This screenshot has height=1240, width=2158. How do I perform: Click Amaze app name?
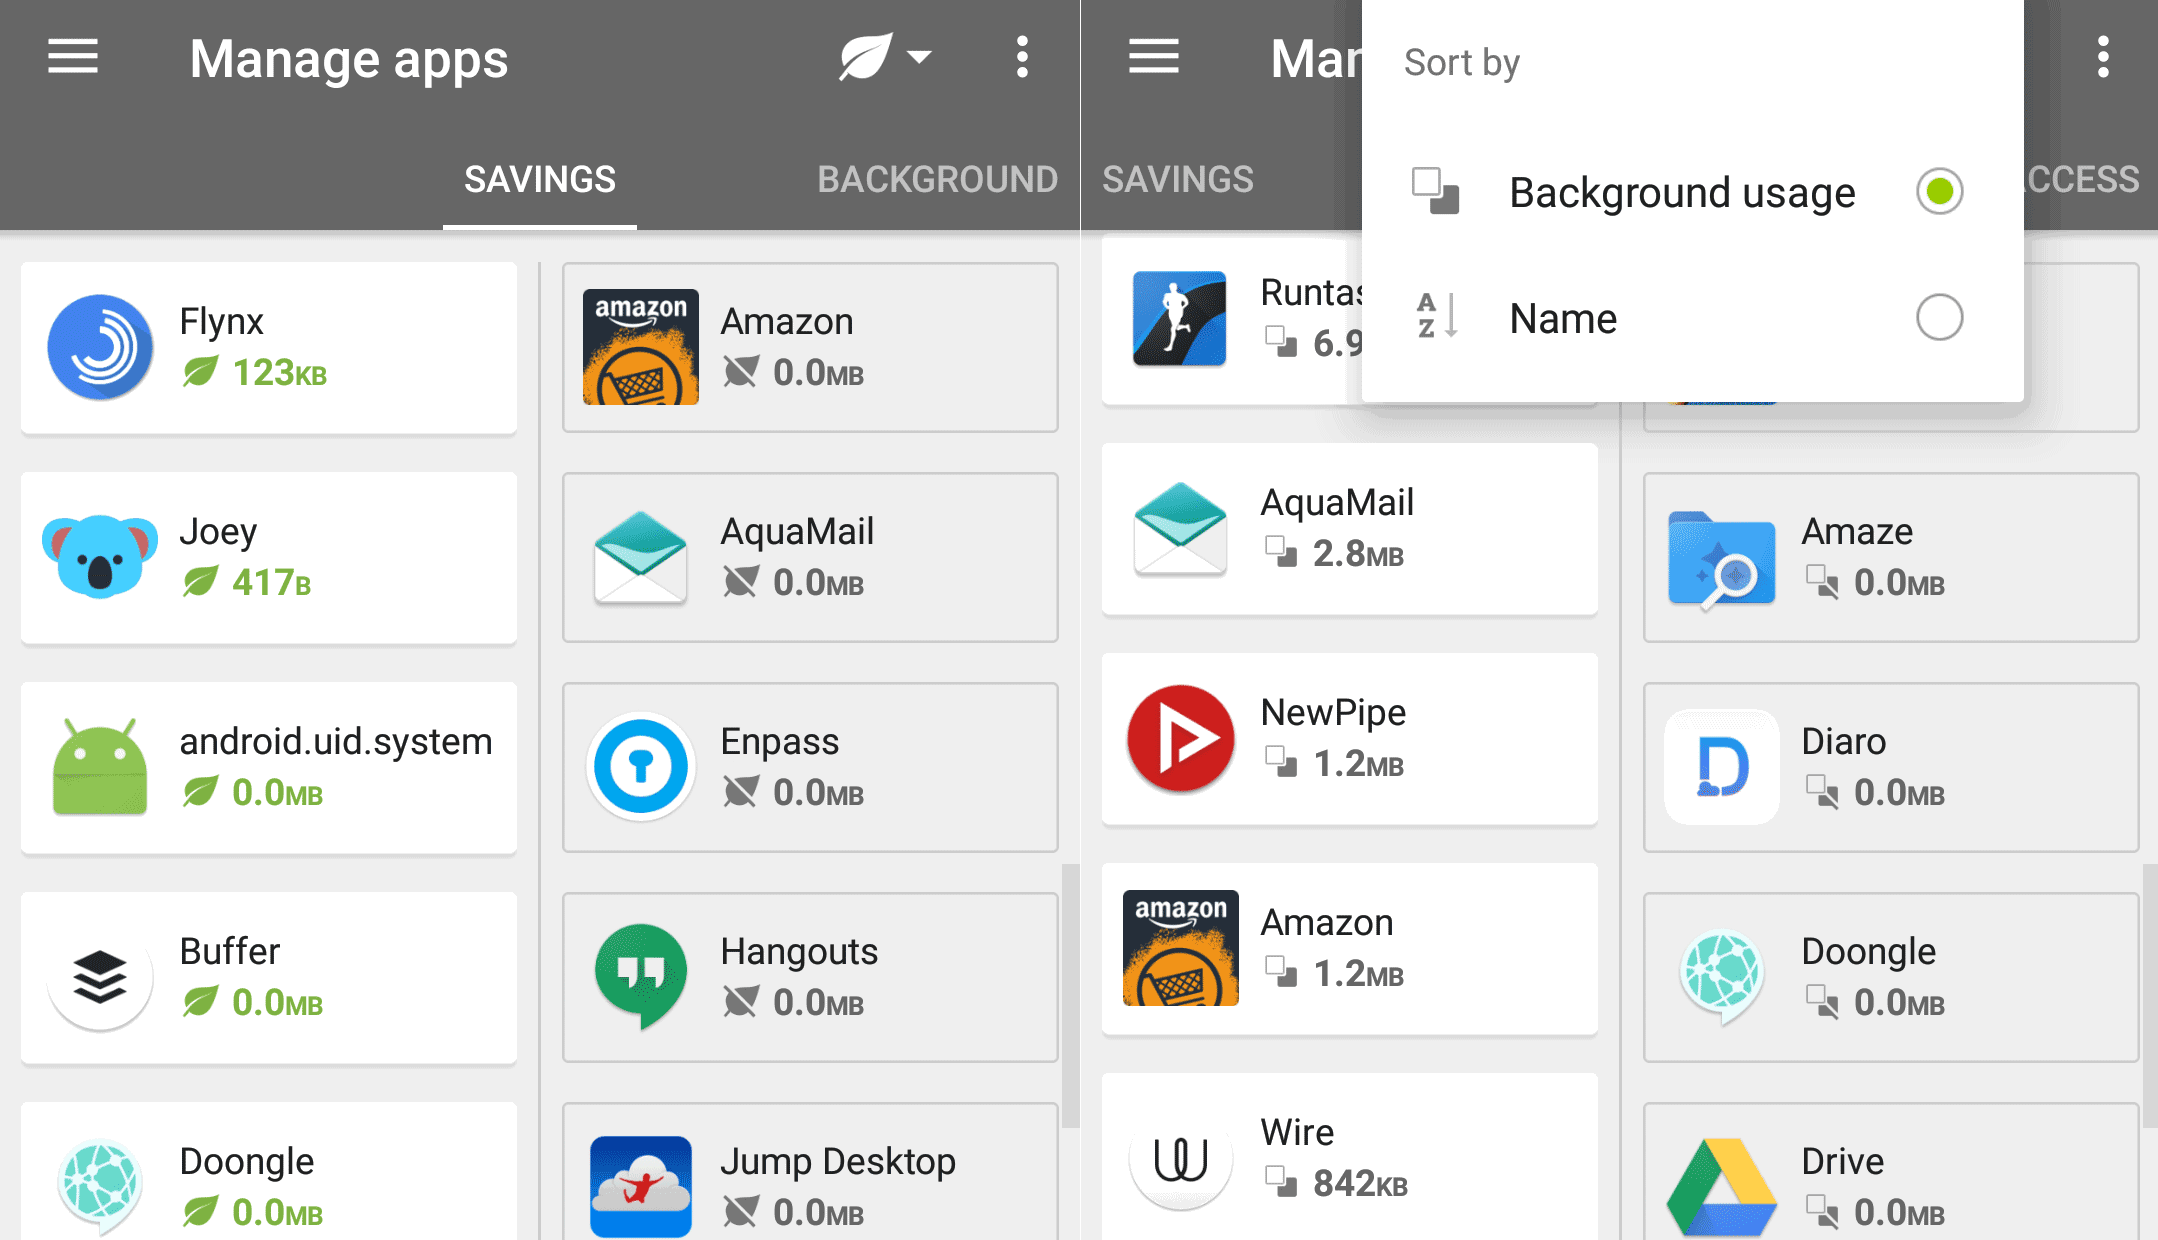click(1857, 532)
